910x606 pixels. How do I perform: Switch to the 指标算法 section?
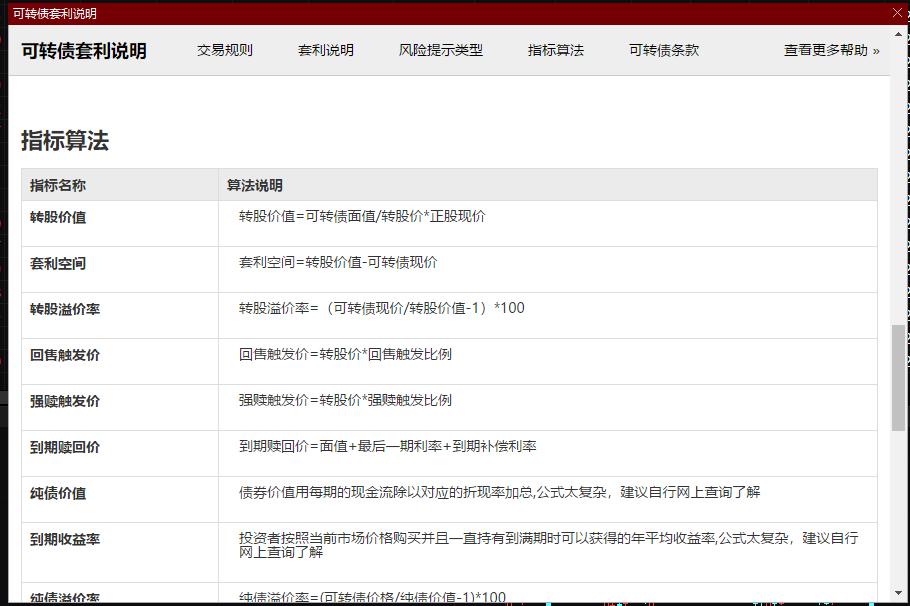(x=555, y=48)
